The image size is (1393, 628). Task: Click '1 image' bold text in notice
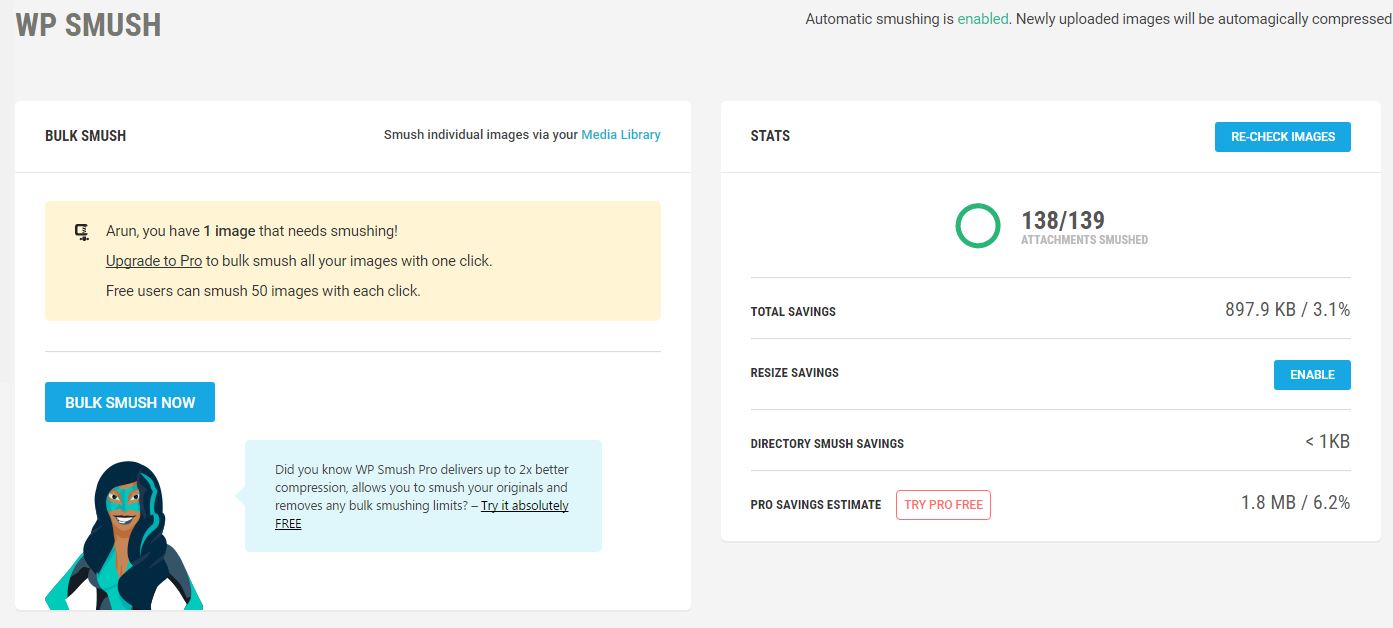229,231
